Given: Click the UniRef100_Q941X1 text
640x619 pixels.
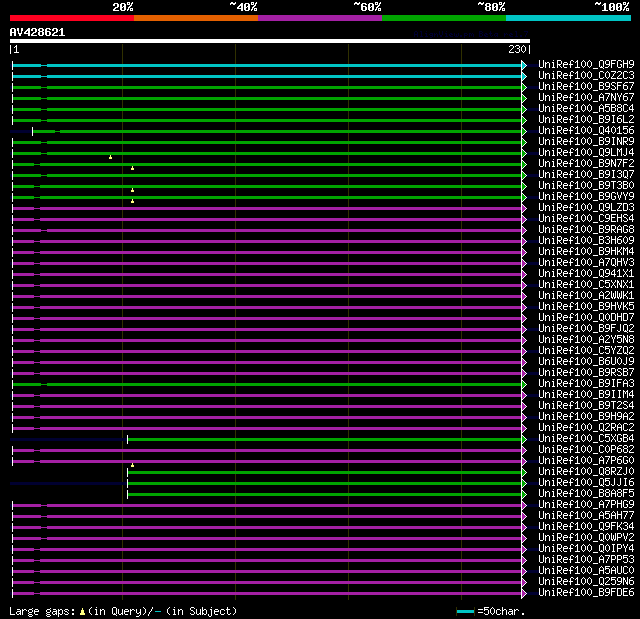Looking at the screenshot, I should (586, 274).
